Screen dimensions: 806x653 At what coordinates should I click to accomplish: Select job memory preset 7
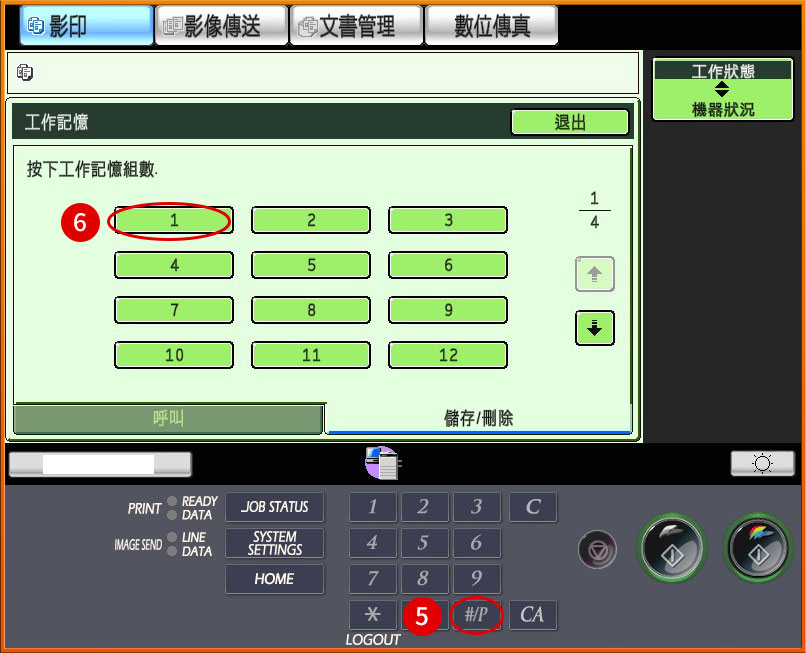point(173,310)
